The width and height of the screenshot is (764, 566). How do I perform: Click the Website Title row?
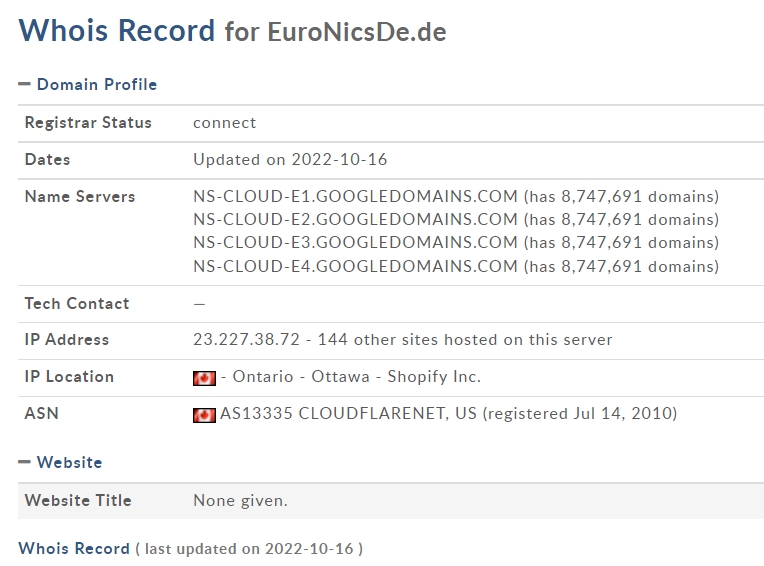391,501
